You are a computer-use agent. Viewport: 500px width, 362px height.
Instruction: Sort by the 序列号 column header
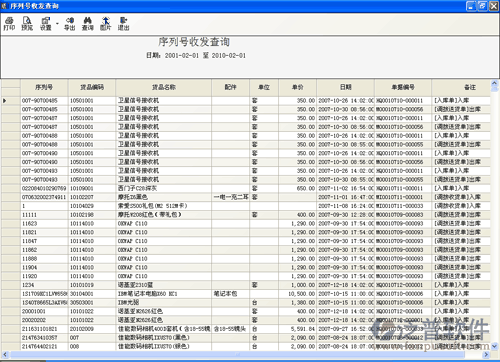coord(44,87)
